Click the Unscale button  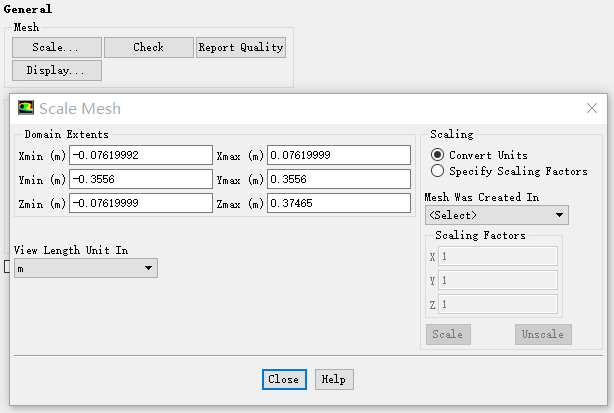click(x=543, y=334)
